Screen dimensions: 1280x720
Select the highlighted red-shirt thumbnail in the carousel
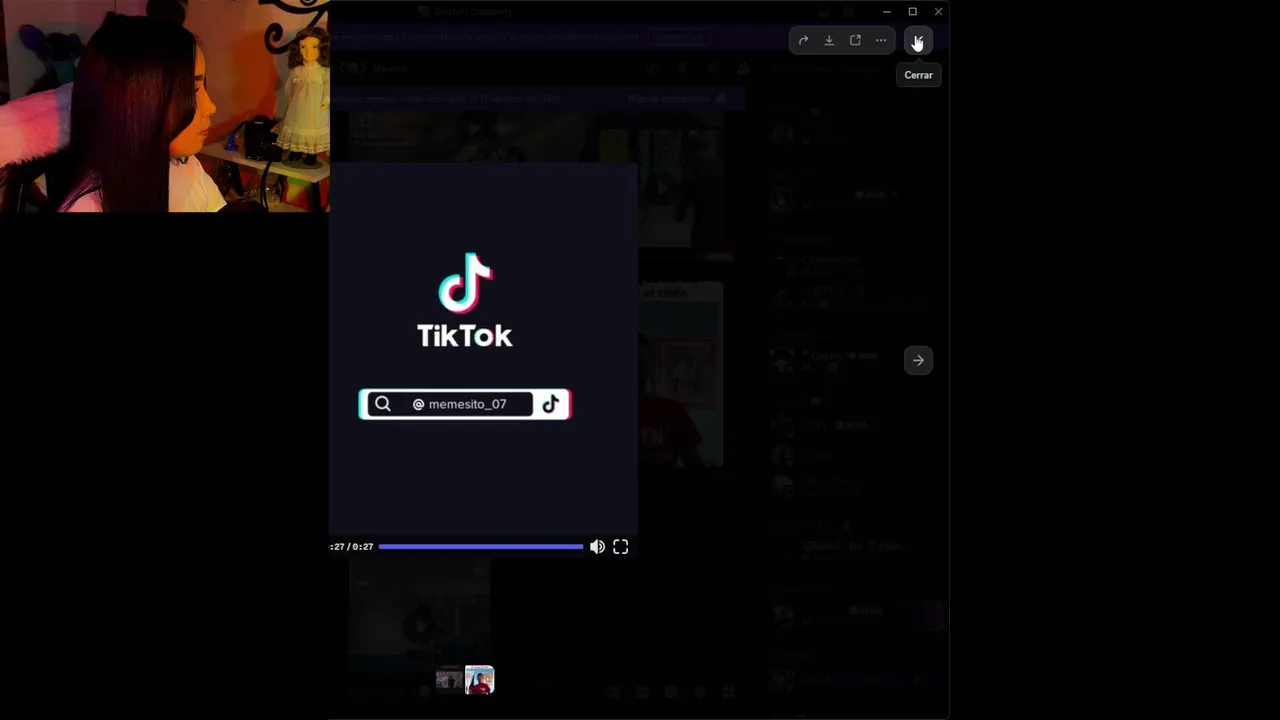[x=479, y=680]
